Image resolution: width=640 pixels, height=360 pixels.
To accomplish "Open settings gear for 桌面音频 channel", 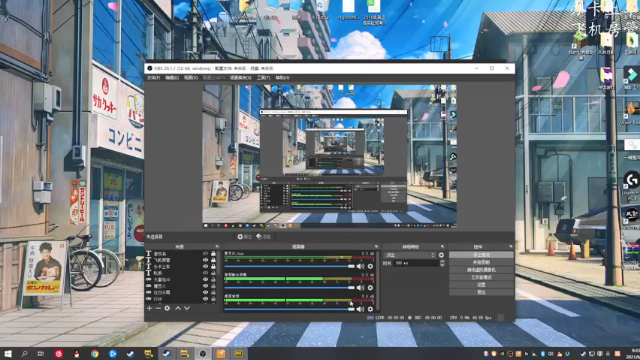I will 370,309.
